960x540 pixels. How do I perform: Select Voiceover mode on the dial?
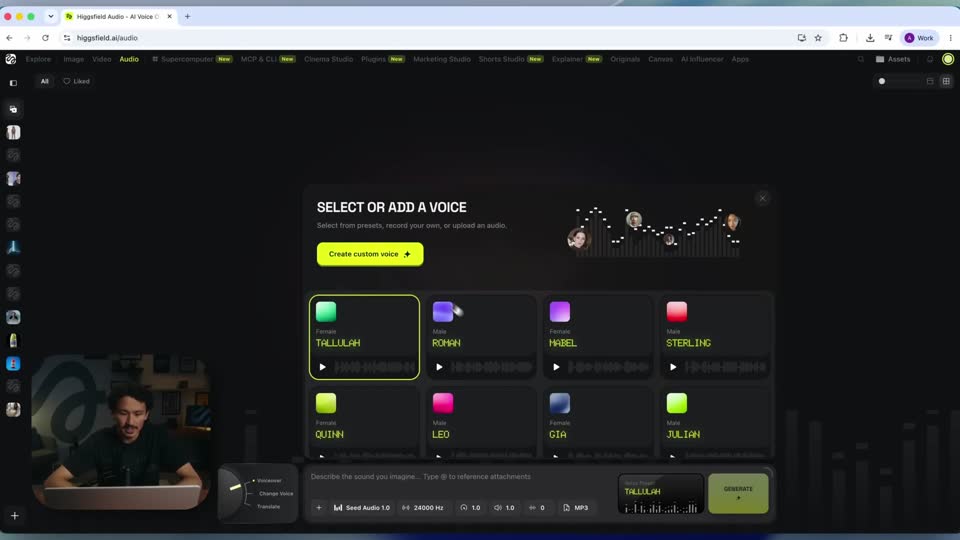click(268, 481)
